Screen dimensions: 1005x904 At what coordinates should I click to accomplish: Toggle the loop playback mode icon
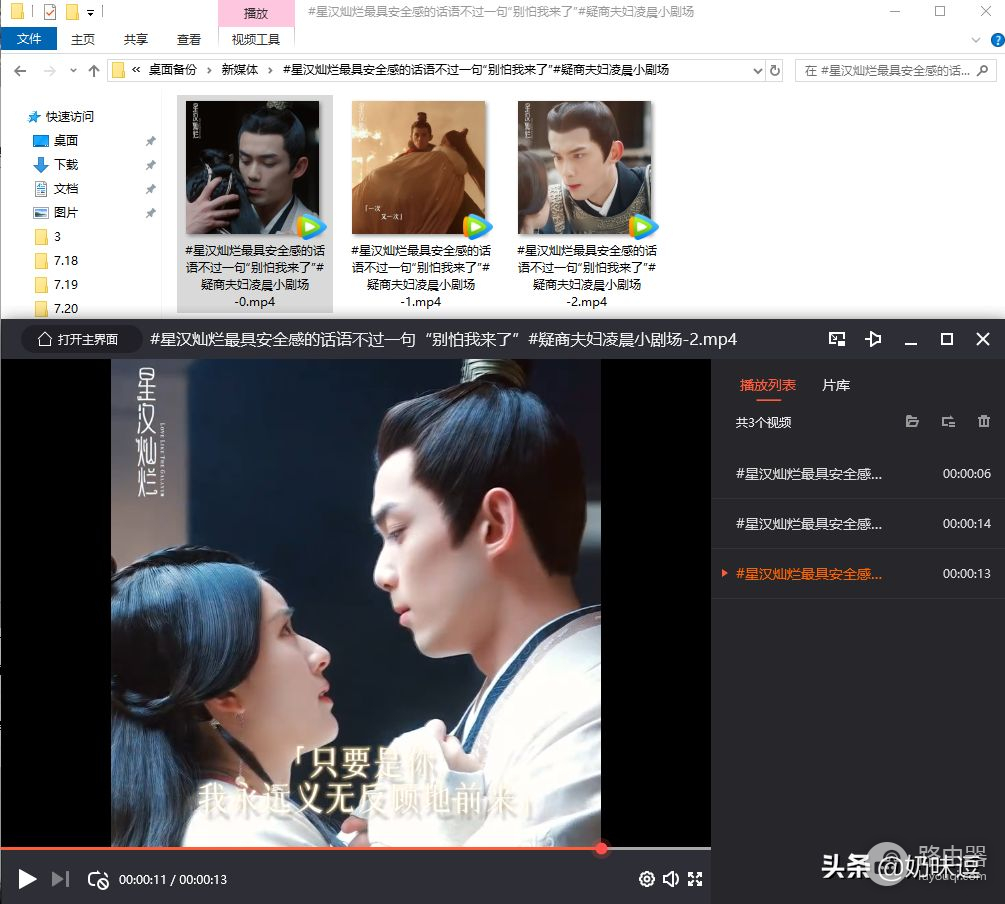tap(98, 880)
